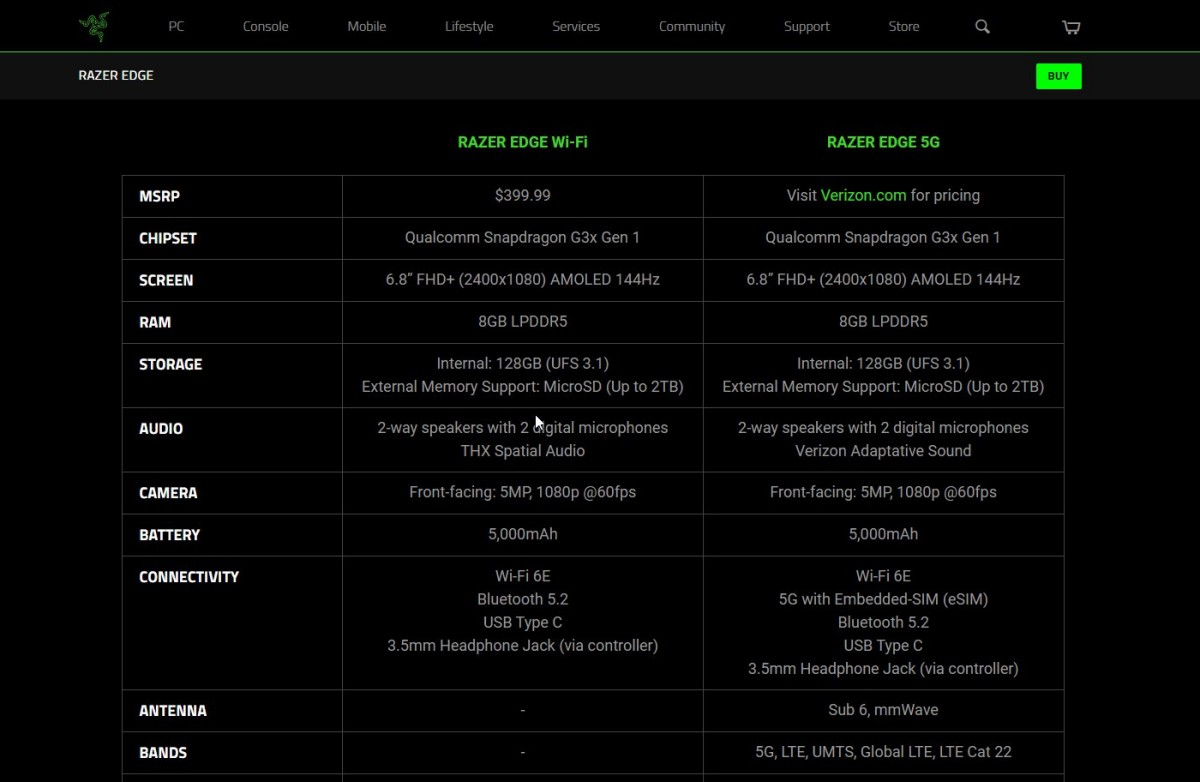Open the search magnifier icon
Image resolution: width=1200 pixels, height=782 pixels.
[x=982, y=27]
